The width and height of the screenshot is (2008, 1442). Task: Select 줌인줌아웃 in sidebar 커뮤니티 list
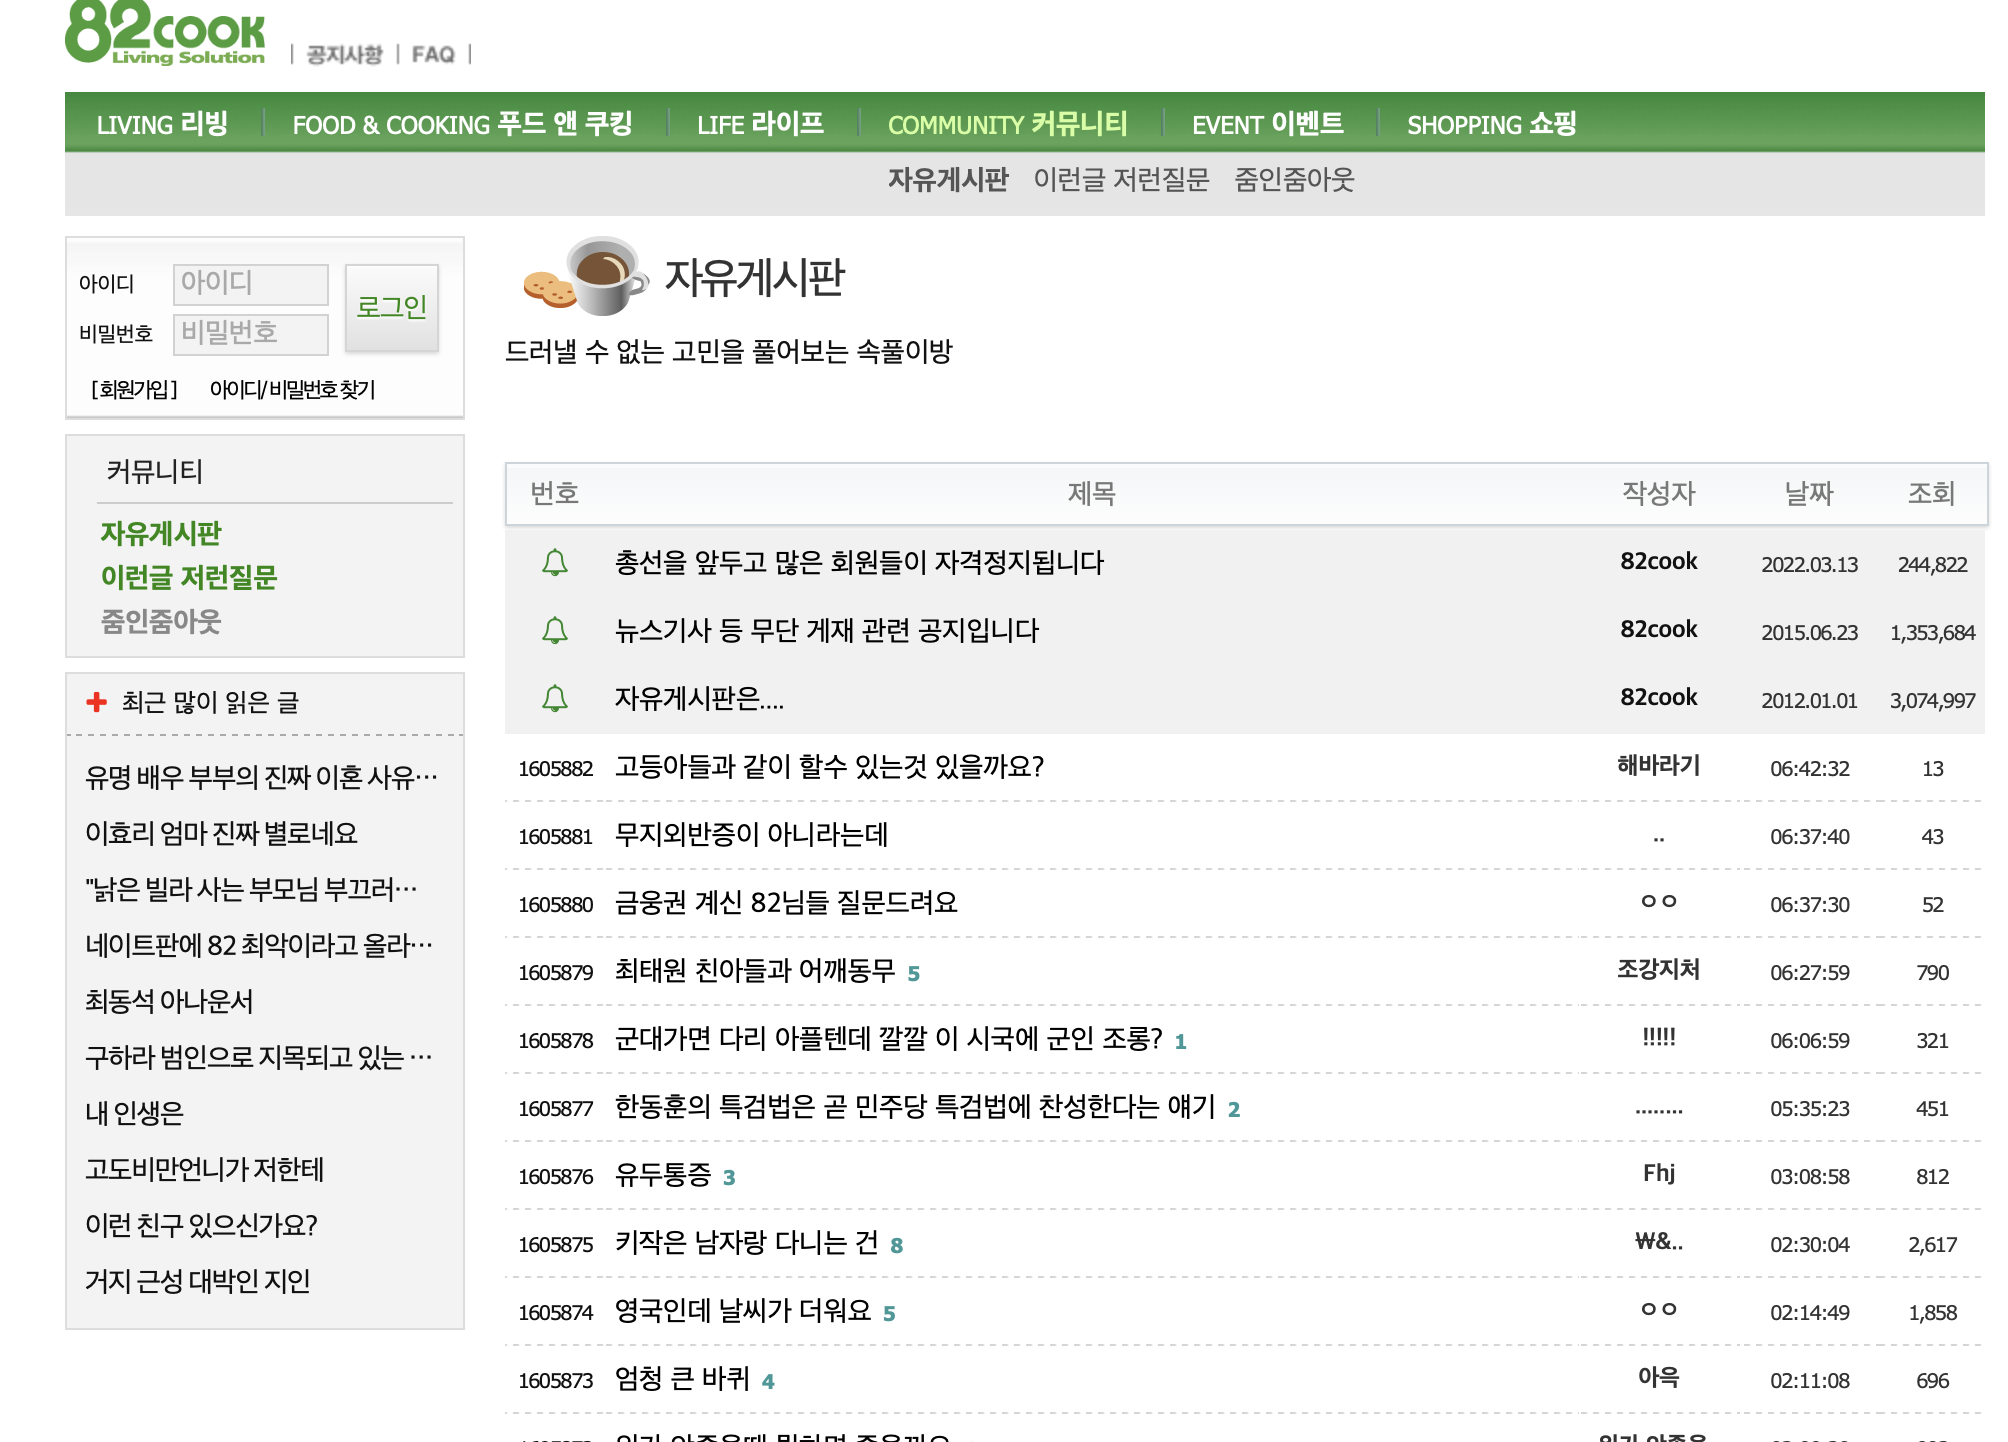click(x=160, y=622)
